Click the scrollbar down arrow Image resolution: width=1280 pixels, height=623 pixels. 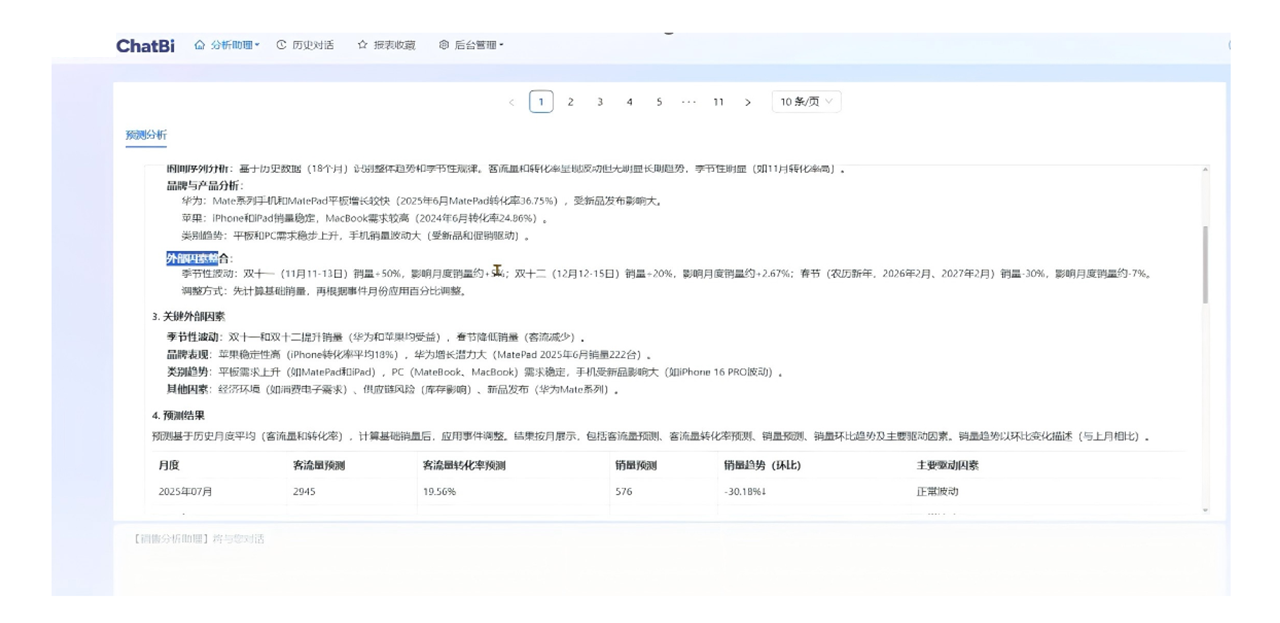tap(1205, 510)
